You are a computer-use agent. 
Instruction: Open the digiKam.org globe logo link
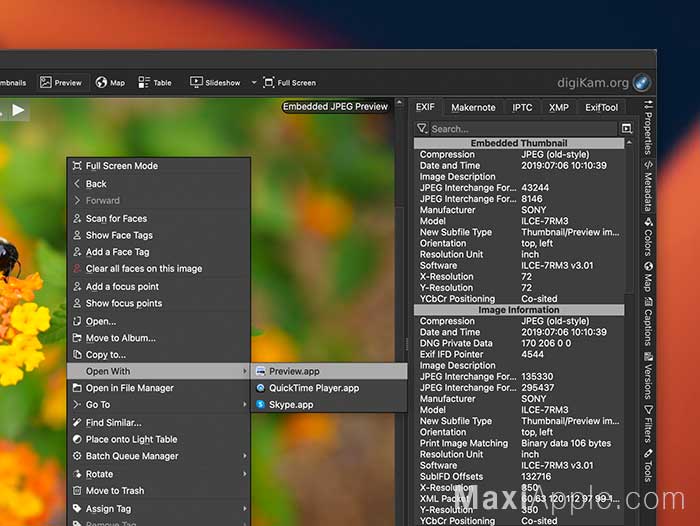click(x=642, y=83)
